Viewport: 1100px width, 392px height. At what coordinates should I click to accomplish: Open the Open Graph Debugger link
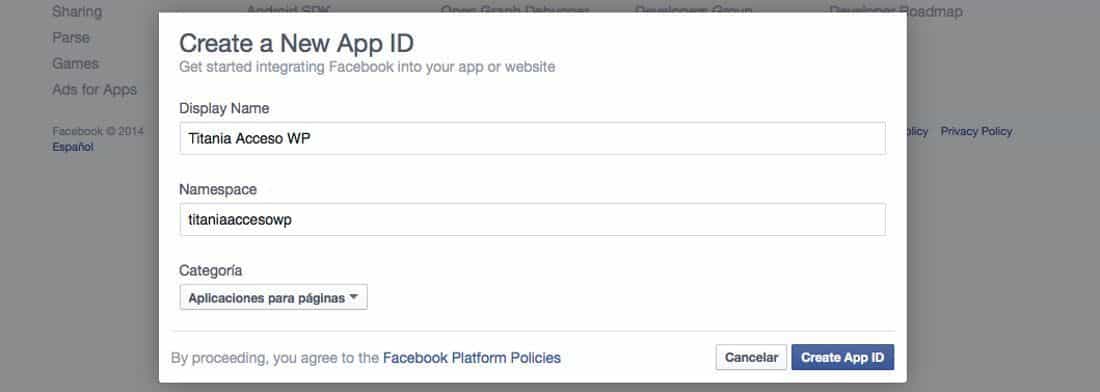(x=515, y=11)
